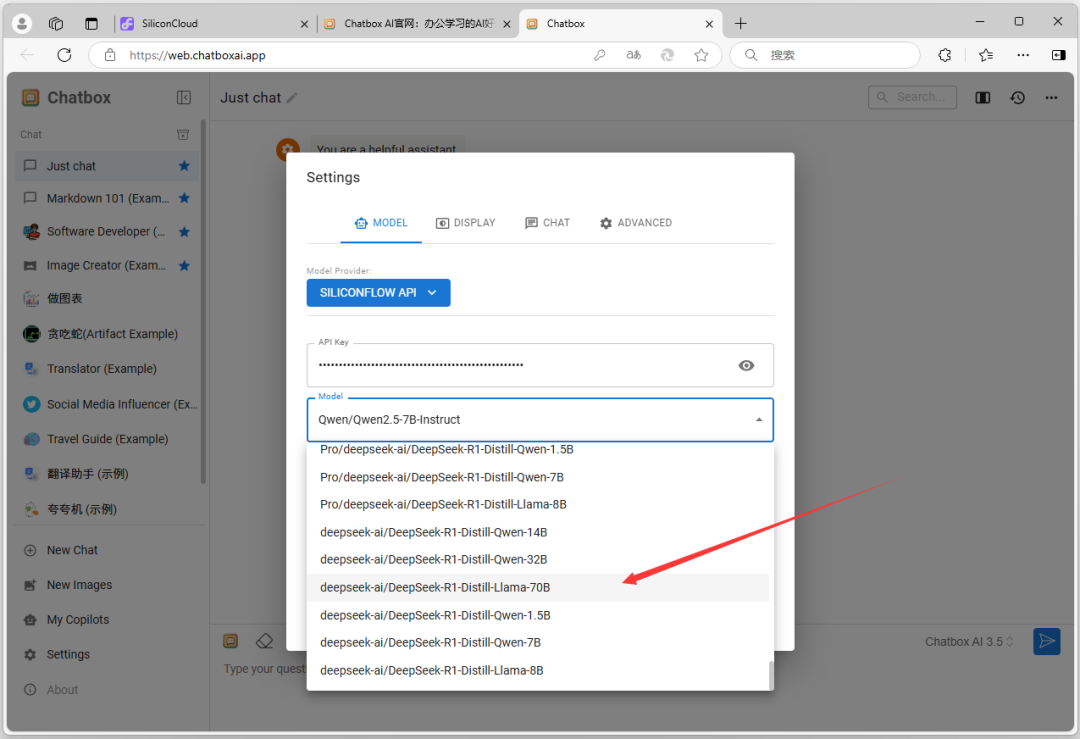Open the Chatbox AI 3.5 model selector
This screenshot has width=1080, height=739.
pos(968,642)
